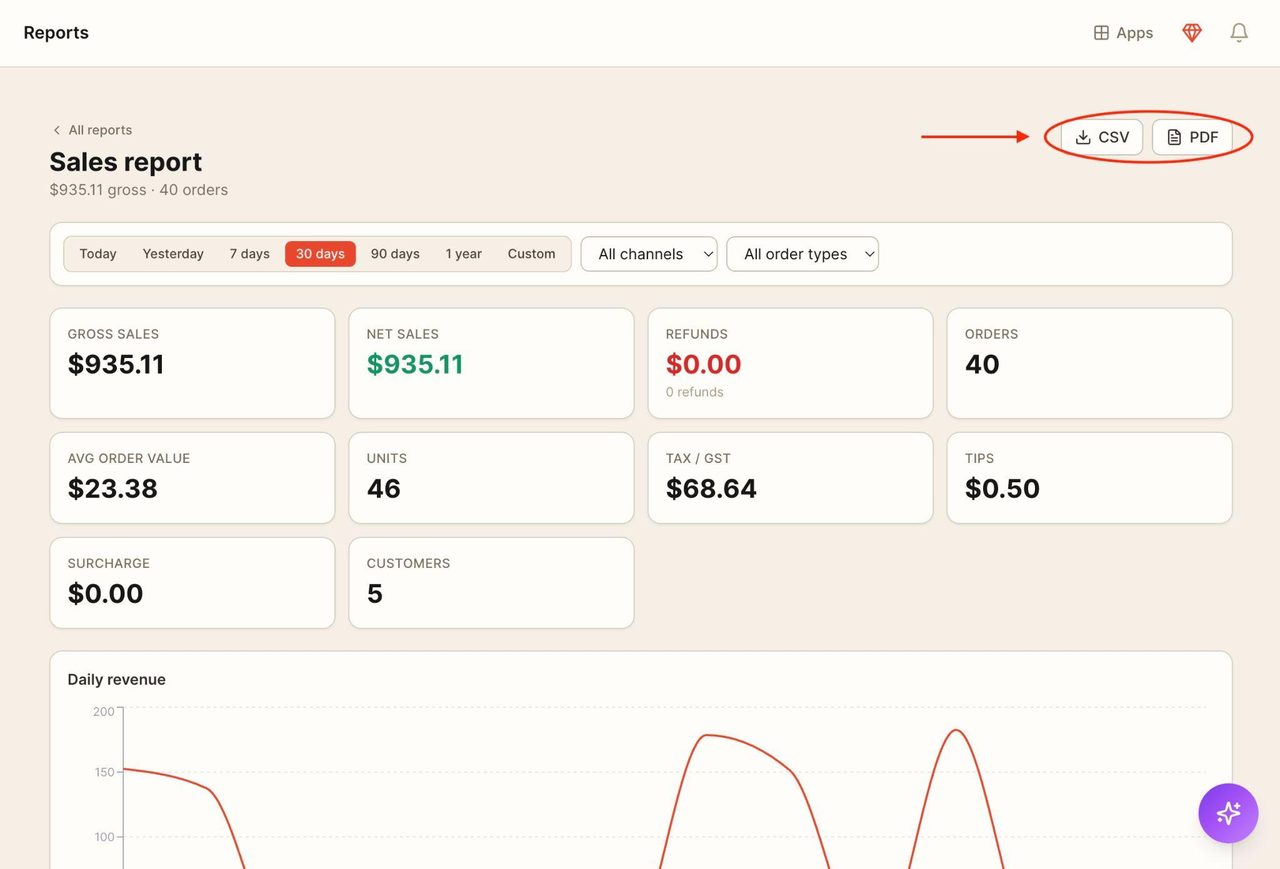Click the Orders card showing 40

[1089, 363]
